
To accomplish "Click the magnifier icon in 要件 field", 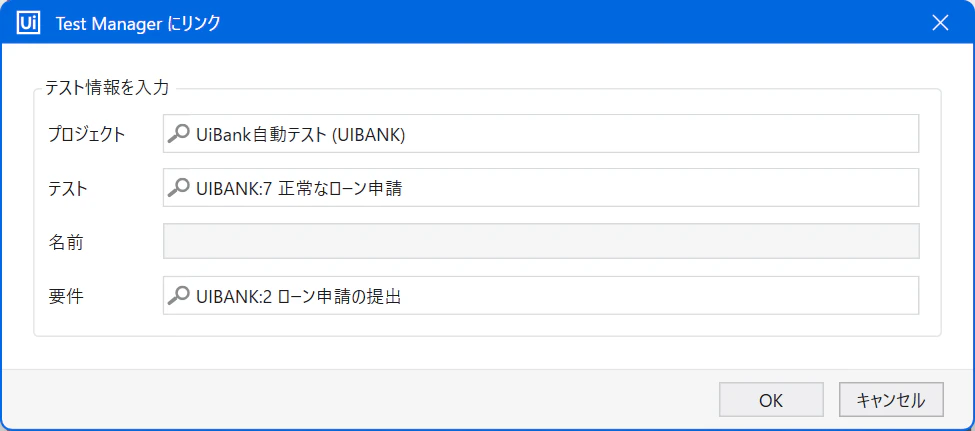I will tap(178, 295).
